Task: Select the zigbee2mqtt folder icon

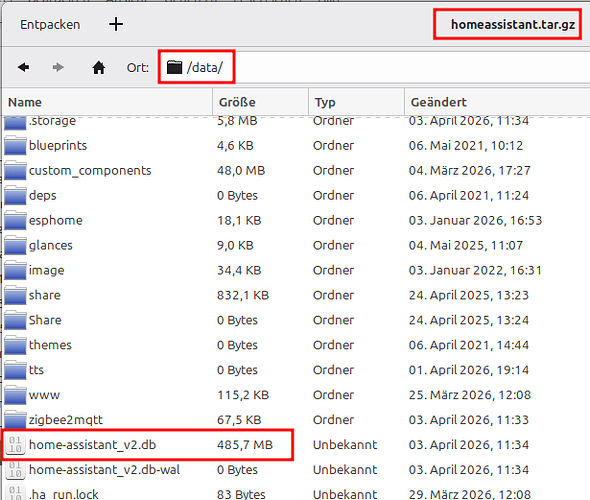Action: [x=15, y=420]
